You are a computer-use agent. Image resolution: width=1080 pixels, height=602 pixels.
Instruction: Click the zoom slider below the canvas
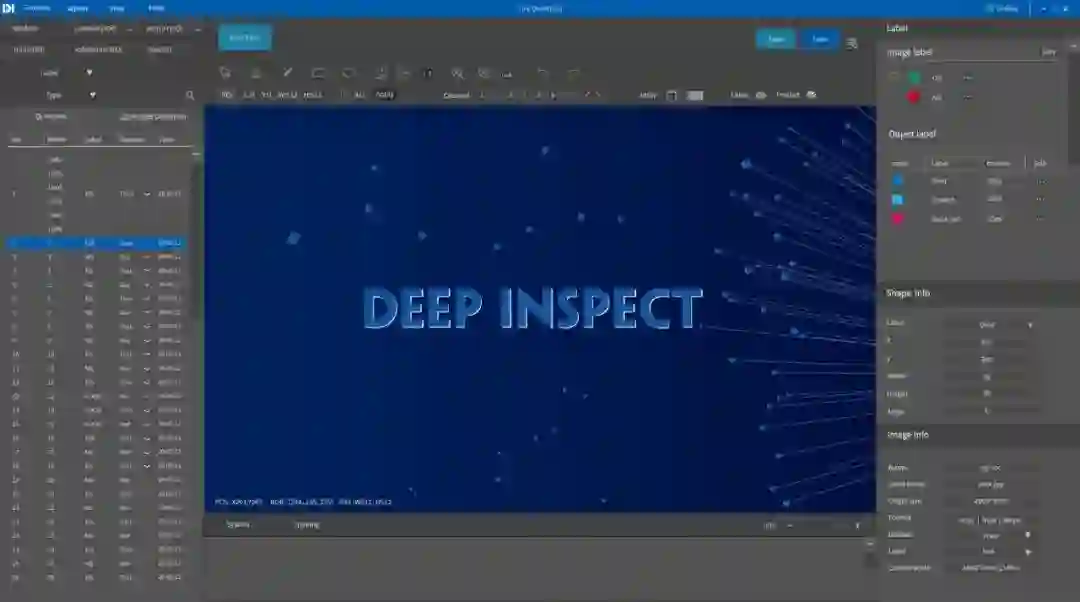pos(823,526)
